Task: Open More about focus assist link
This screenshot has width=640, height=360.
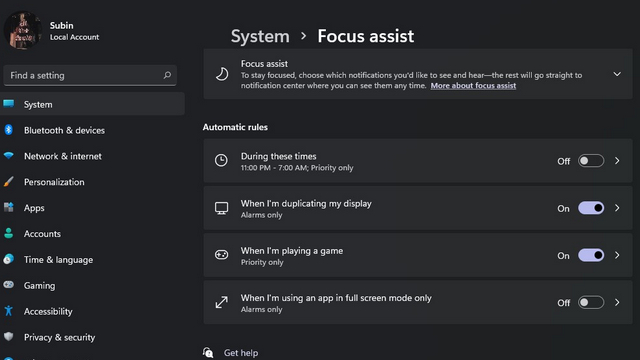Action: coord(473,86)
